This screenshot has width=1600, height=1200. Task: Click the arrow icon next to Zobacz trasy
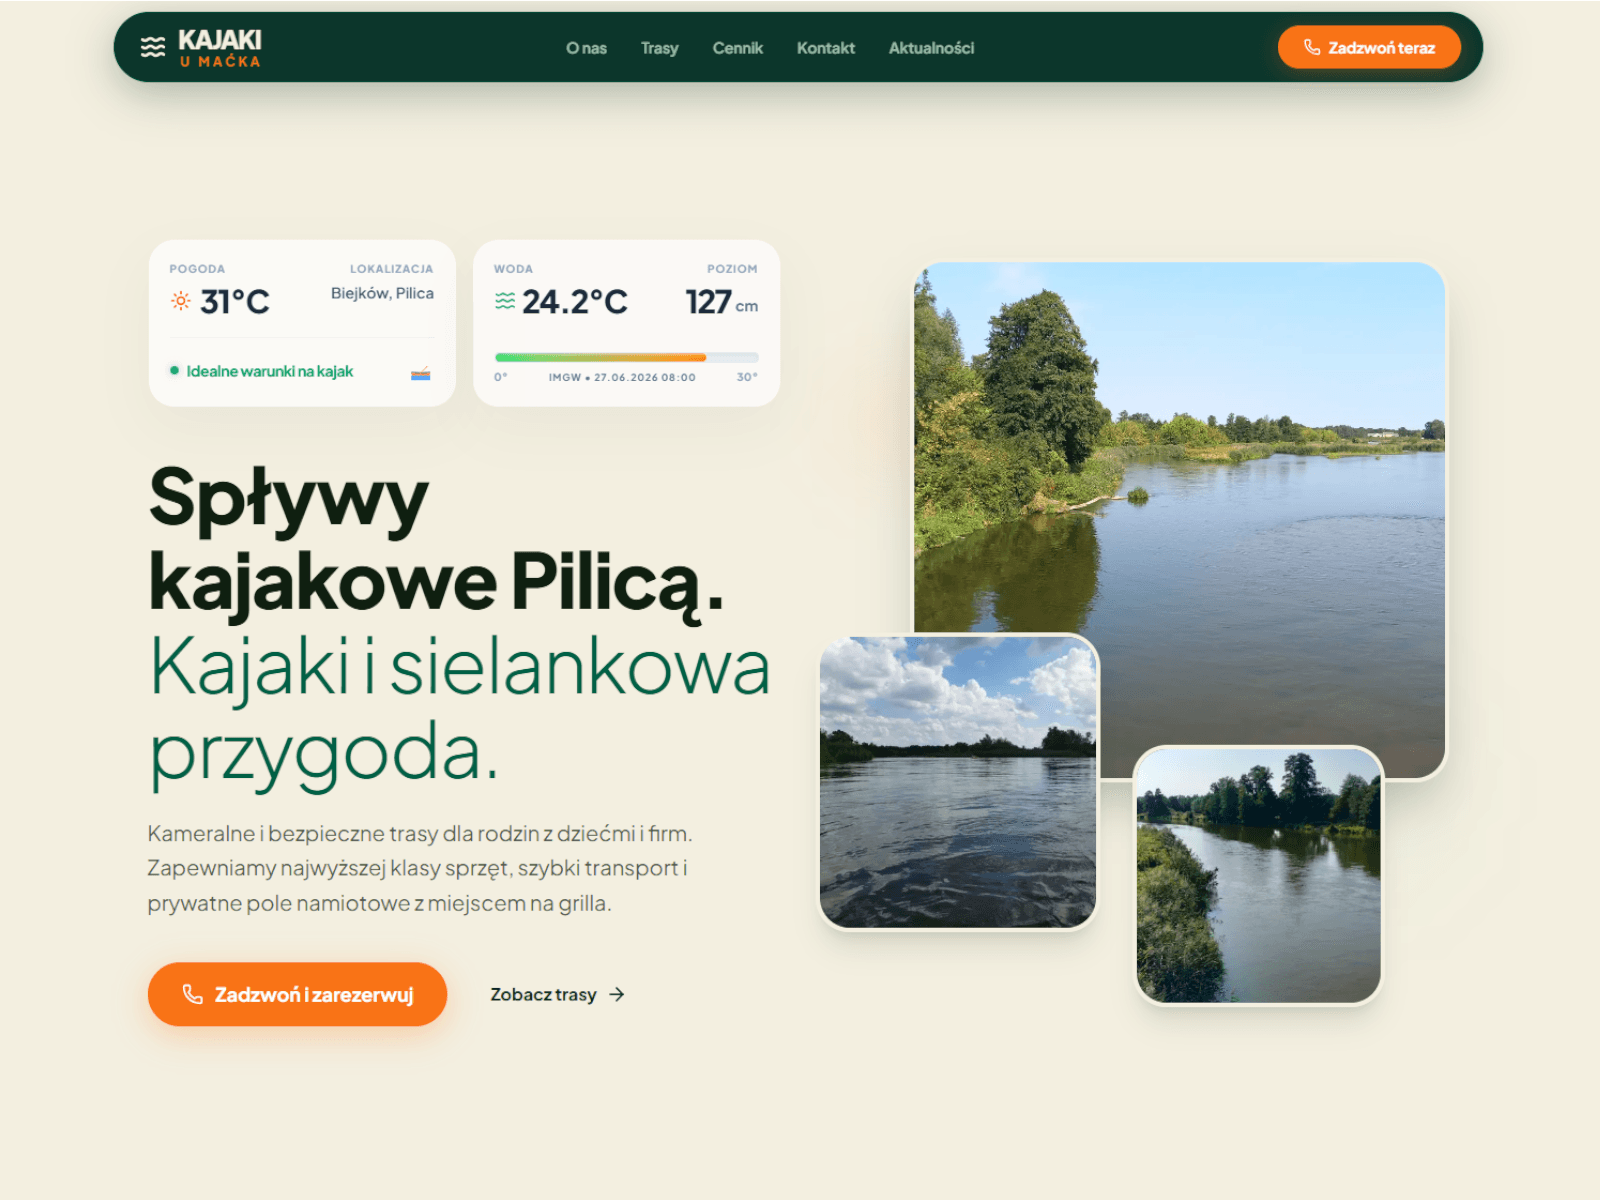click(617, 994)
